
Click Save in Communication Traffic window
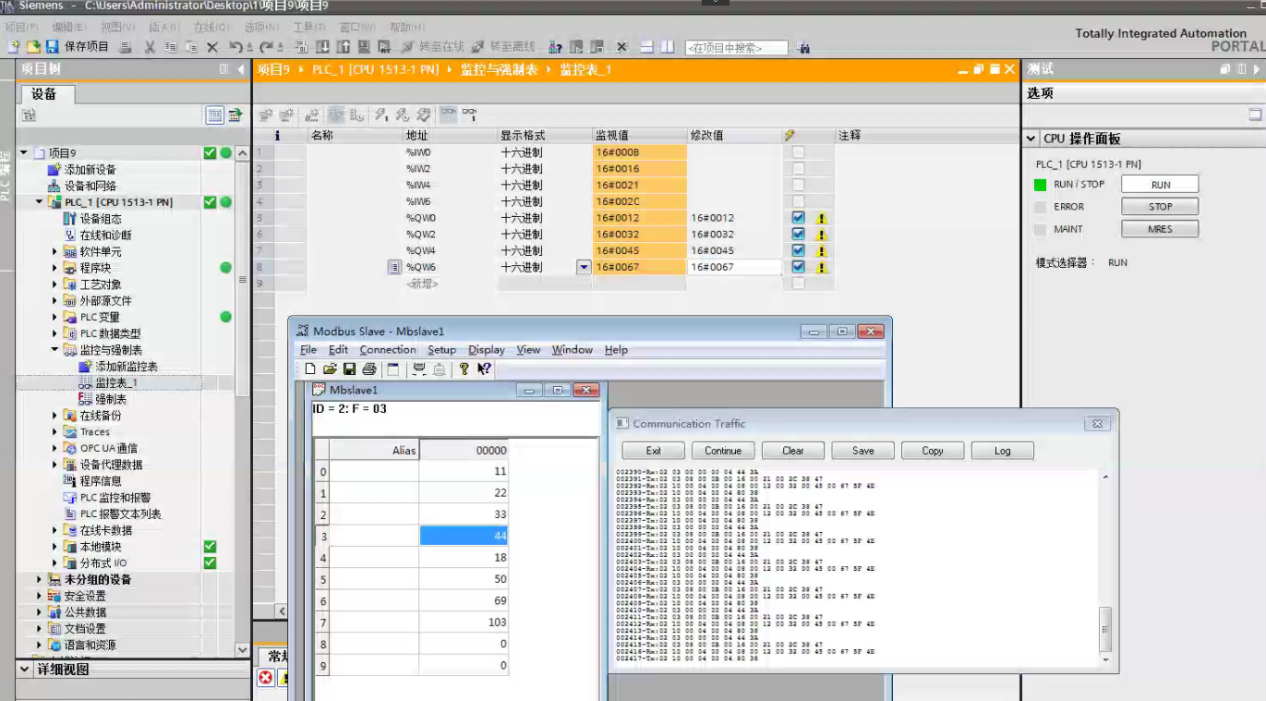(863, 451)
